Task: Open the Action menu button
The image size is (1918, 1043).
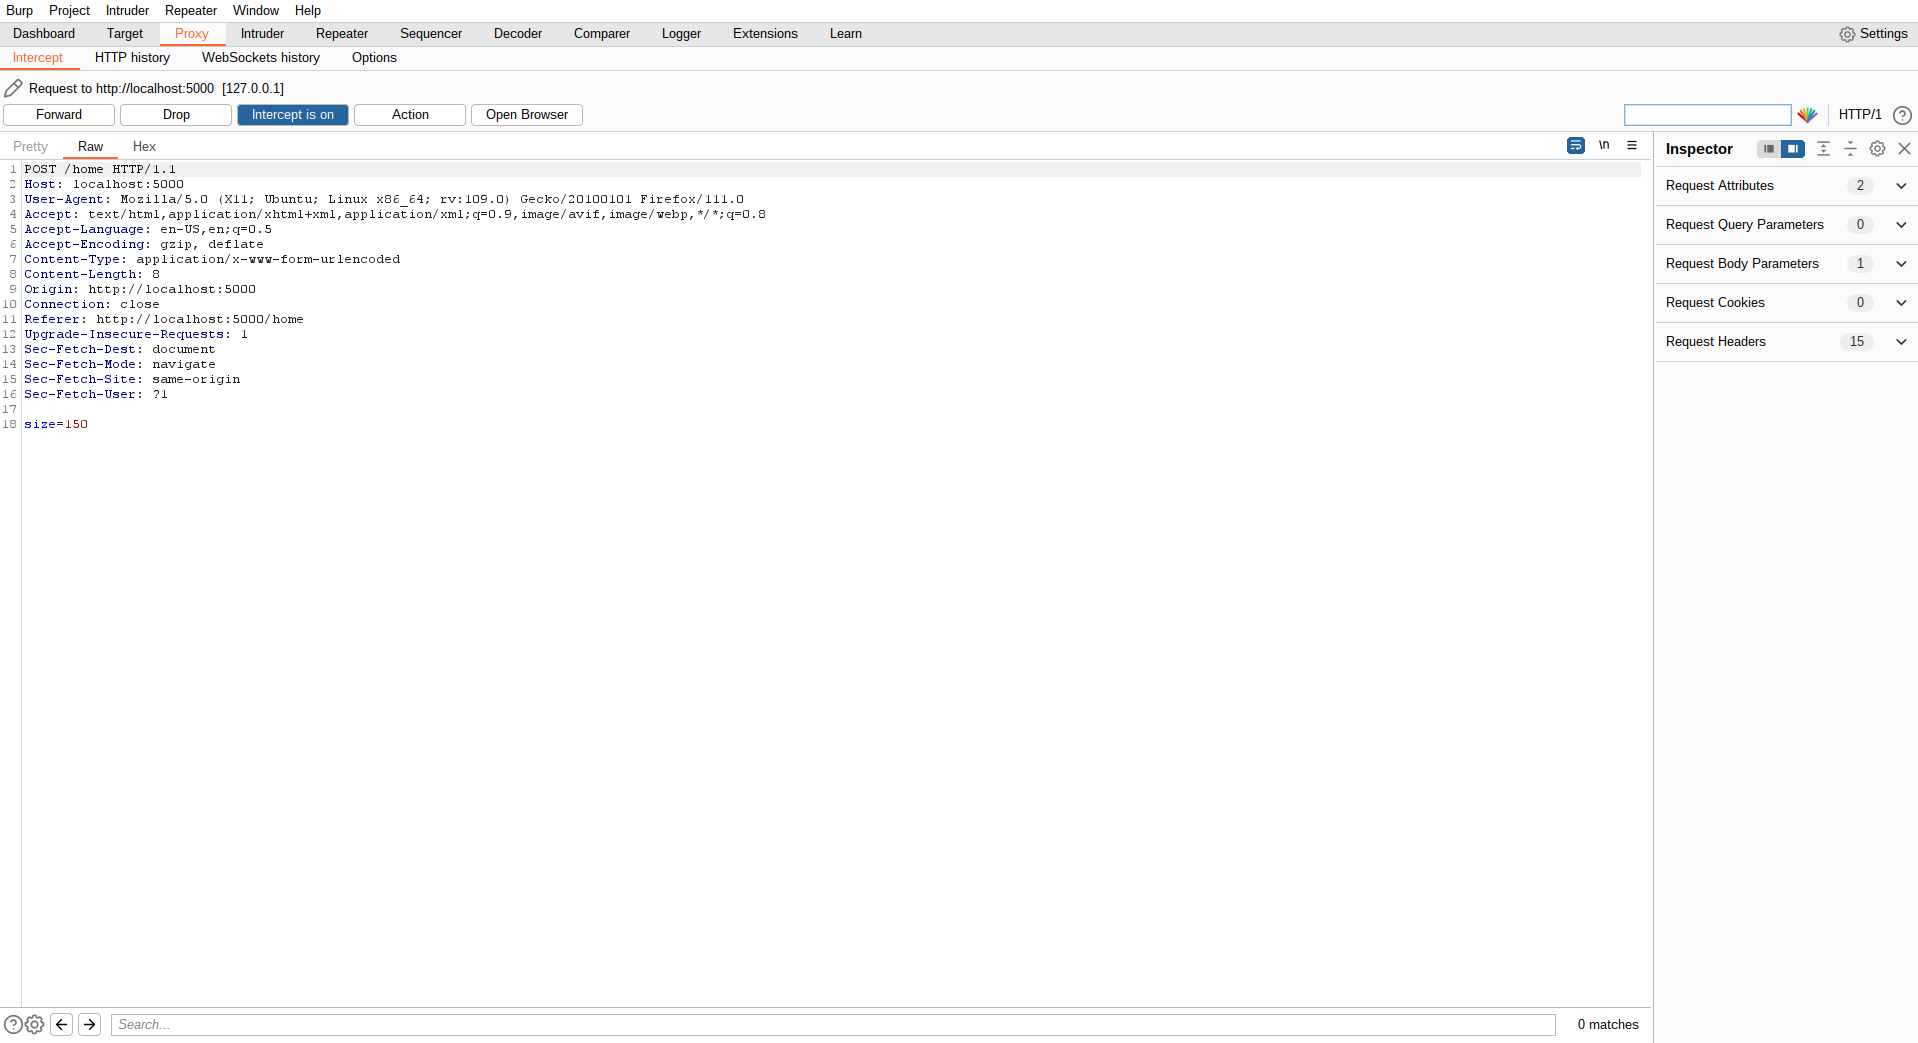Action: click(410, 115)
